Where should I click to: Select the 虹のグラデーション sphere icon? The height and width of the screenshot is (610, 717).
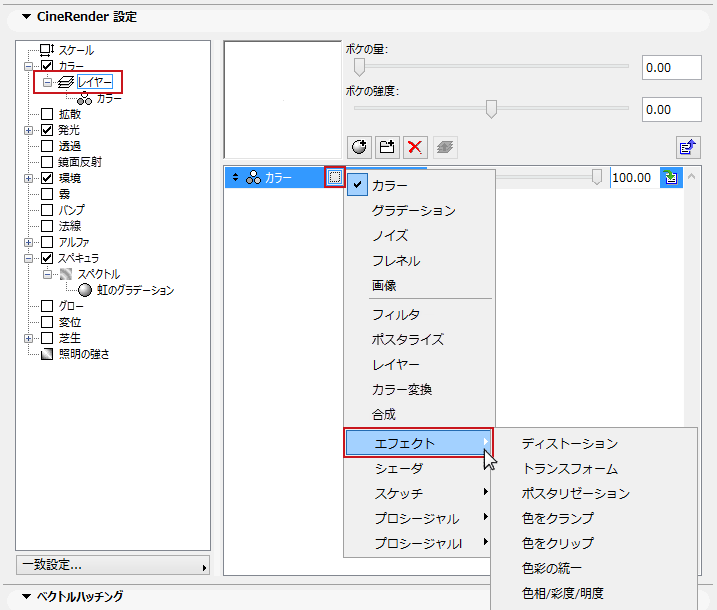pyautogui.click(x=85, y=290)
